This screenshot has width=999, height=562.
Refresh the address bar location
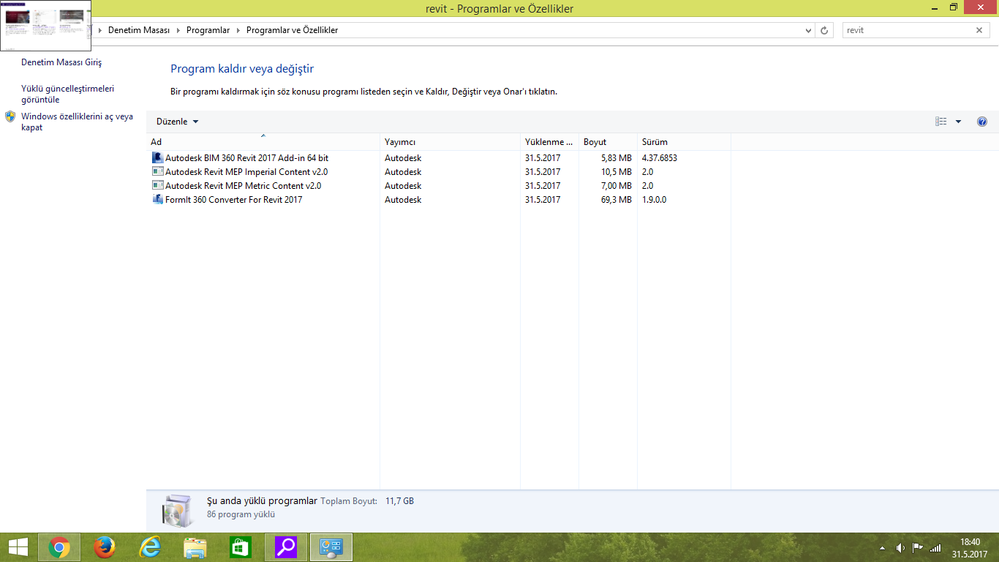824,30
